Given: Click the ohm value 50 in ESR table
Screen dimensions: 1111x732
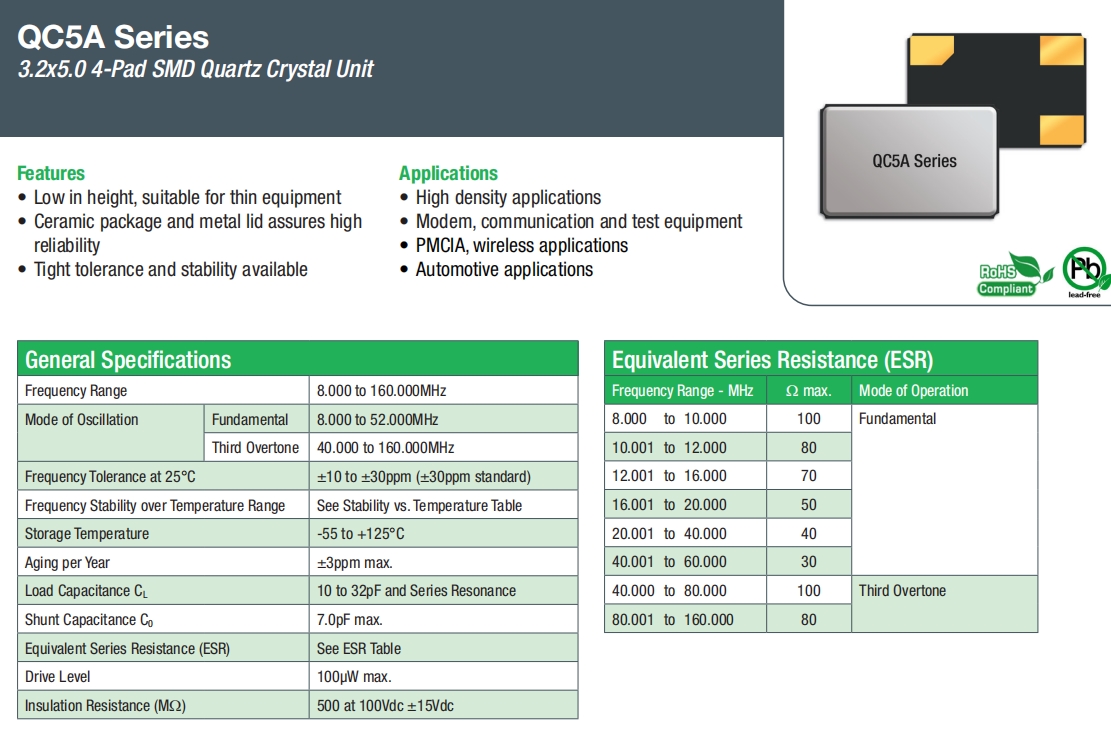Looking at the screenshot, I should pyautogui.click(x=808, y=505).
